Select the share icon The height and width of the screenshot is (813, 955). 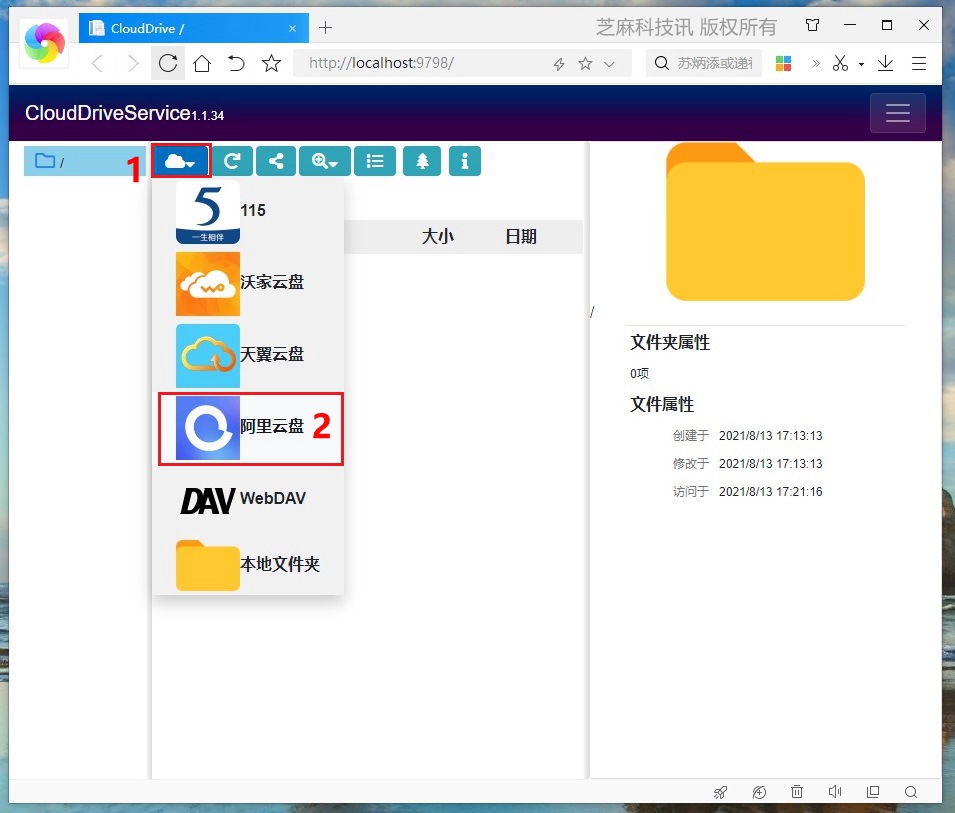(x=276, y=161)
